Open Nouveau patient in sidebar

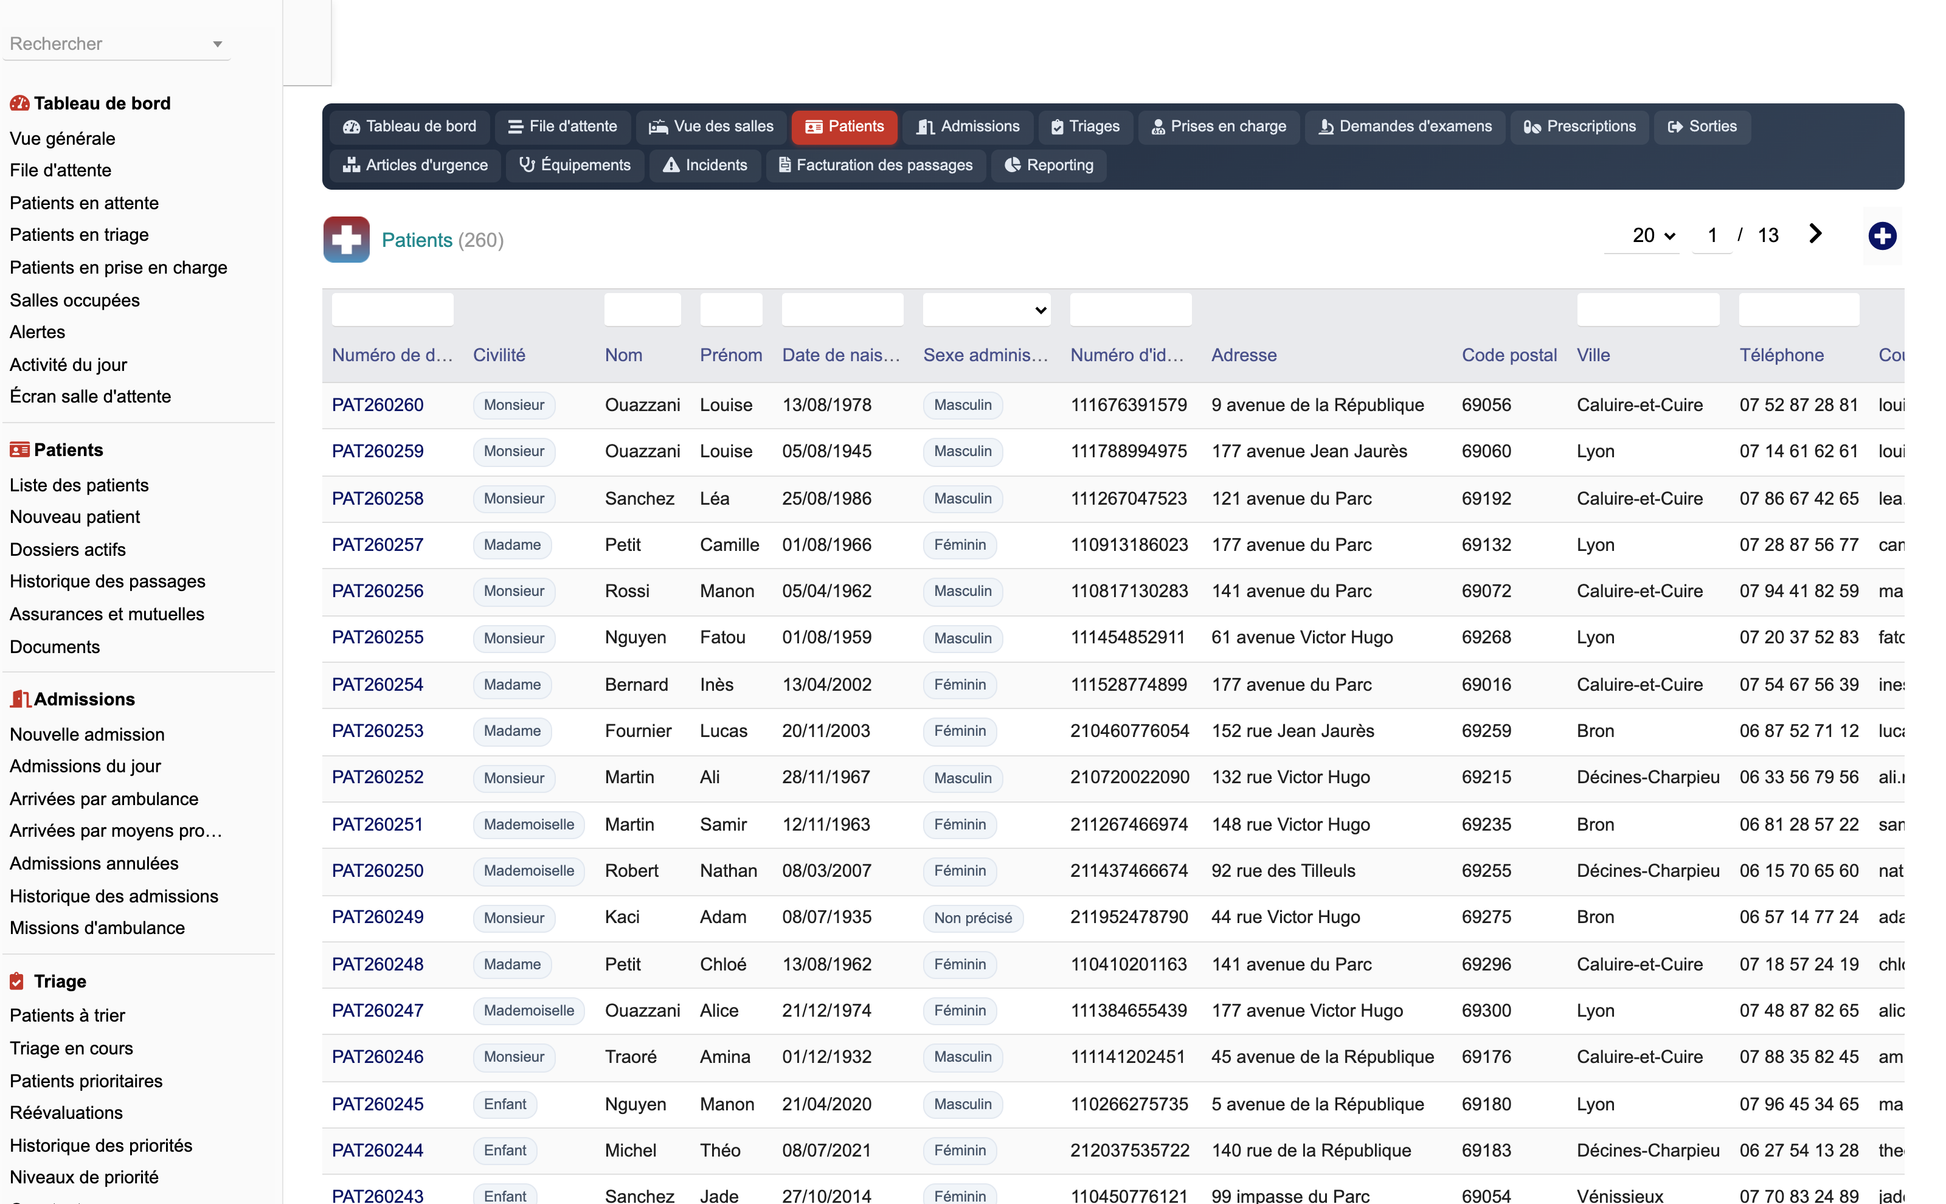pyautogui.click(x=75, y=517)
